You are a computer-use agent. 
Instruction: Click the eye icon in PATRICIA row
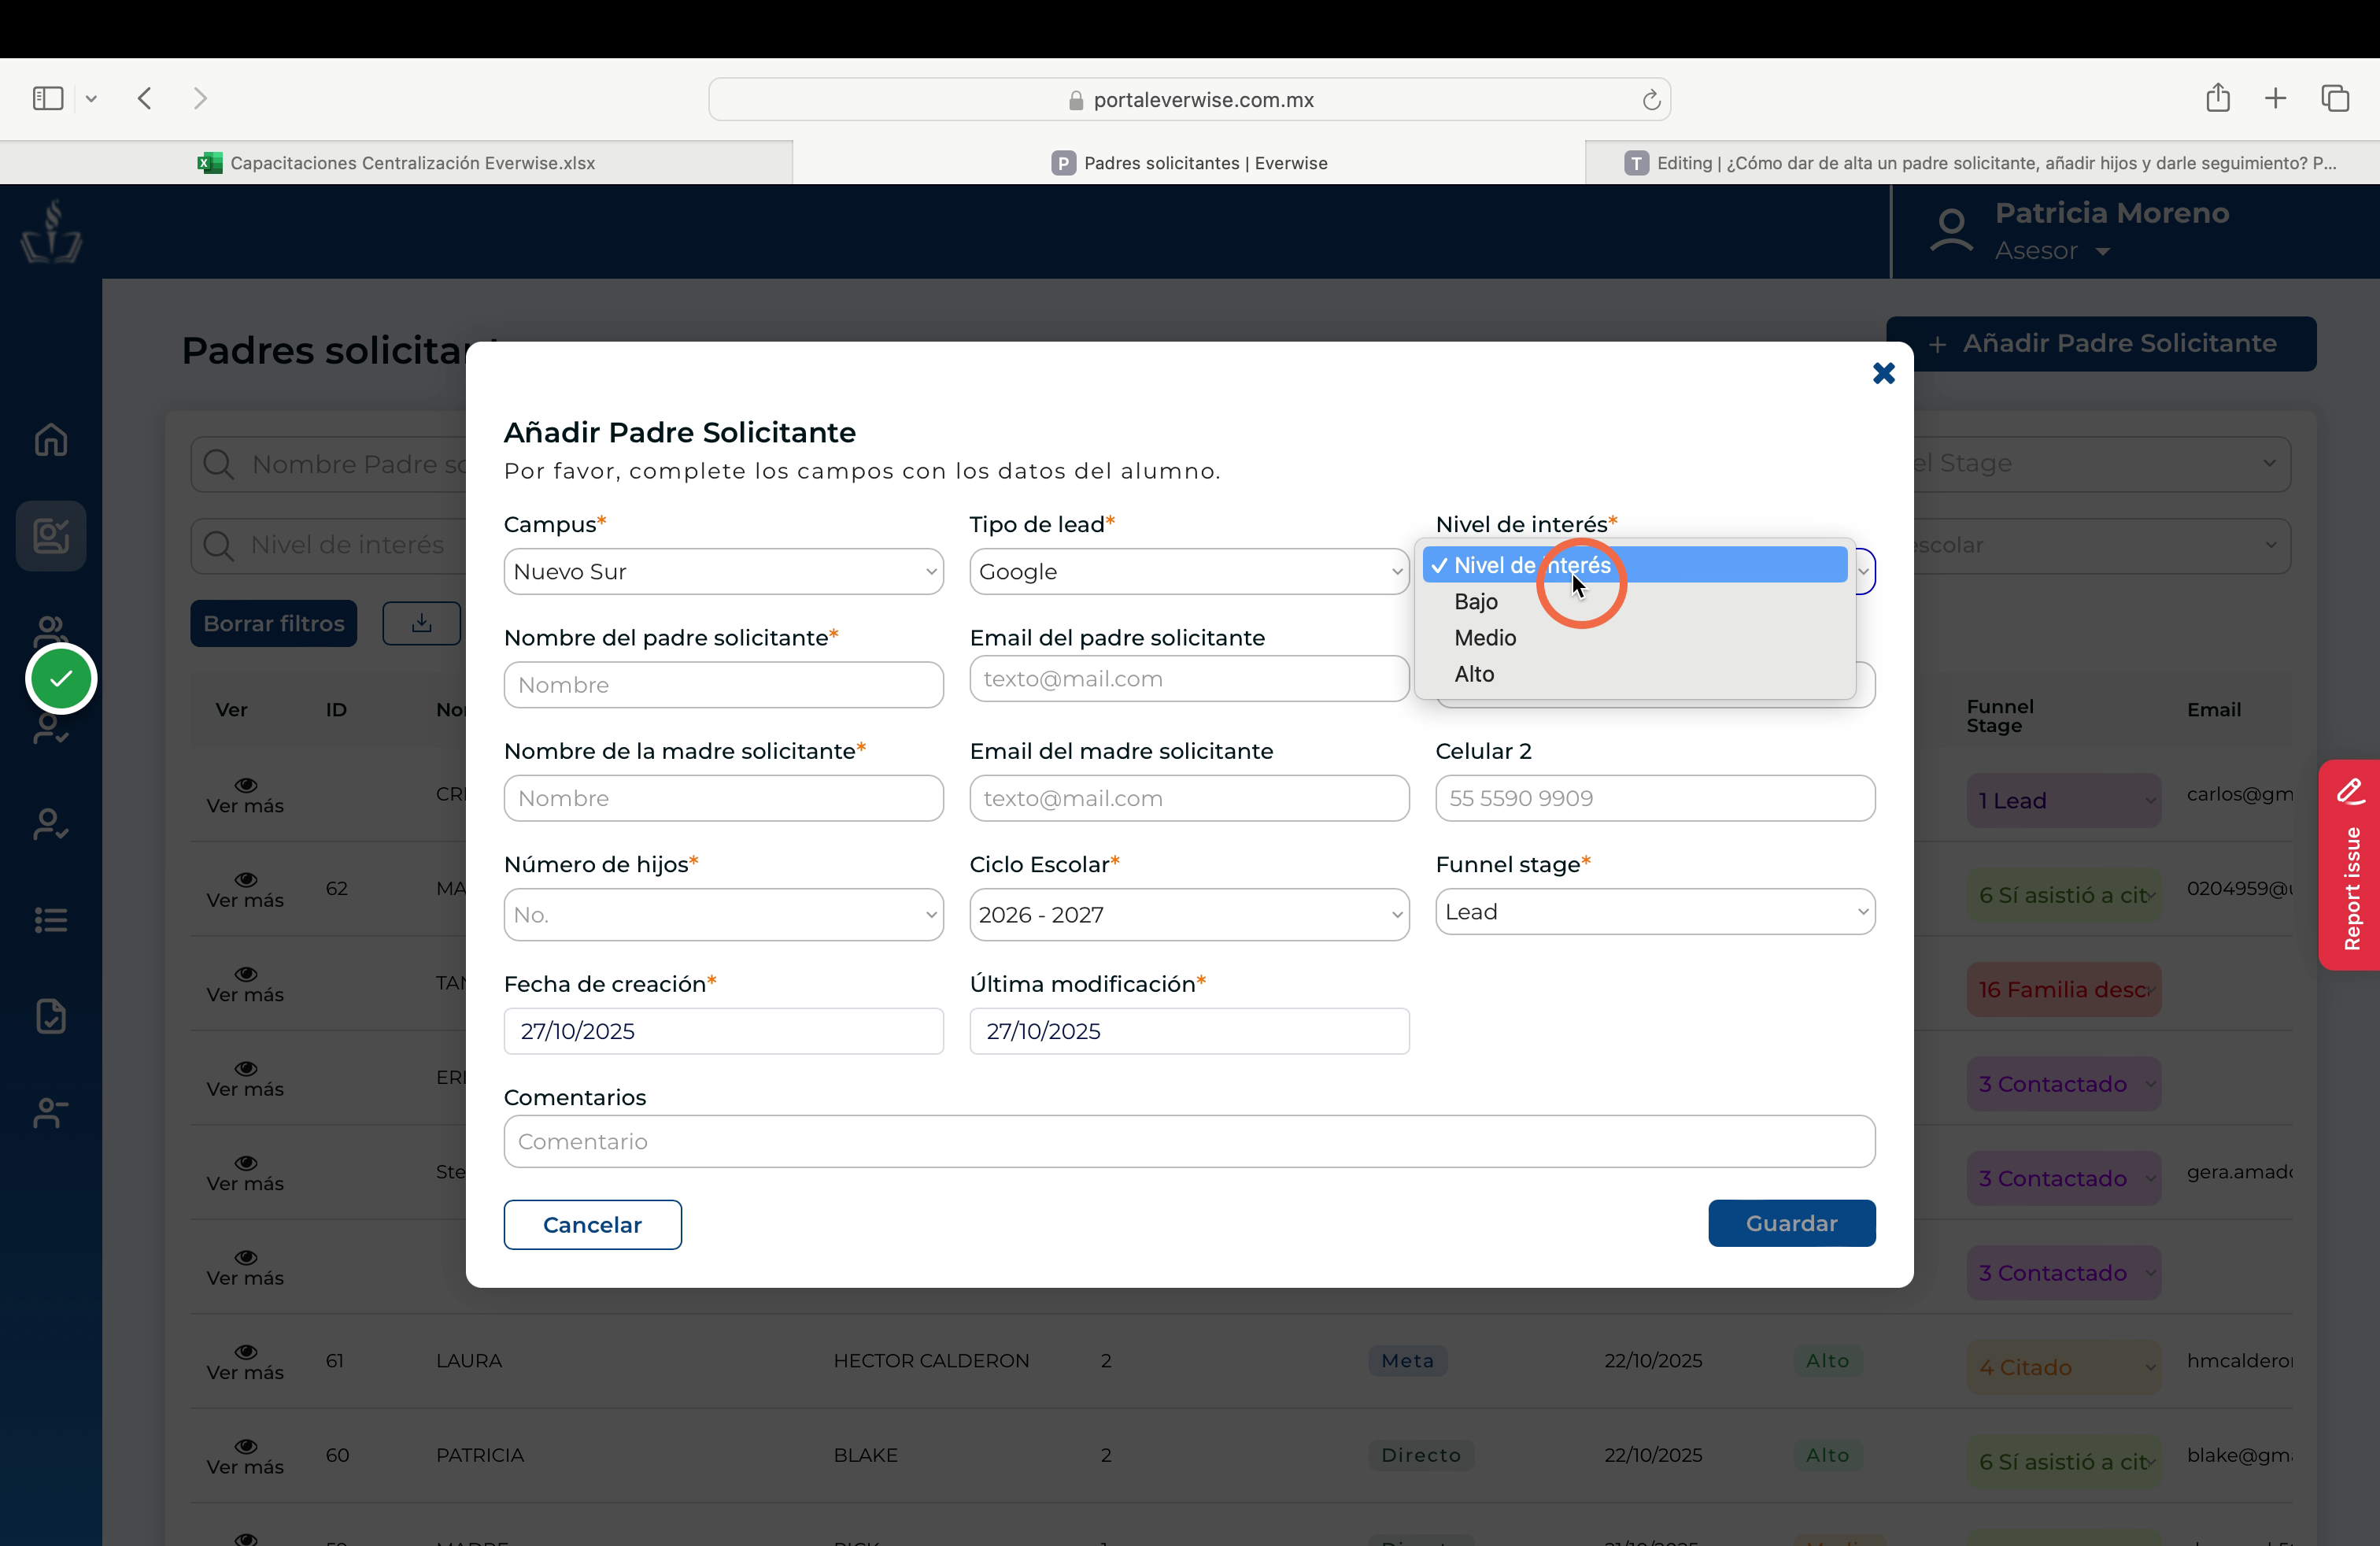pos(246,1446)
